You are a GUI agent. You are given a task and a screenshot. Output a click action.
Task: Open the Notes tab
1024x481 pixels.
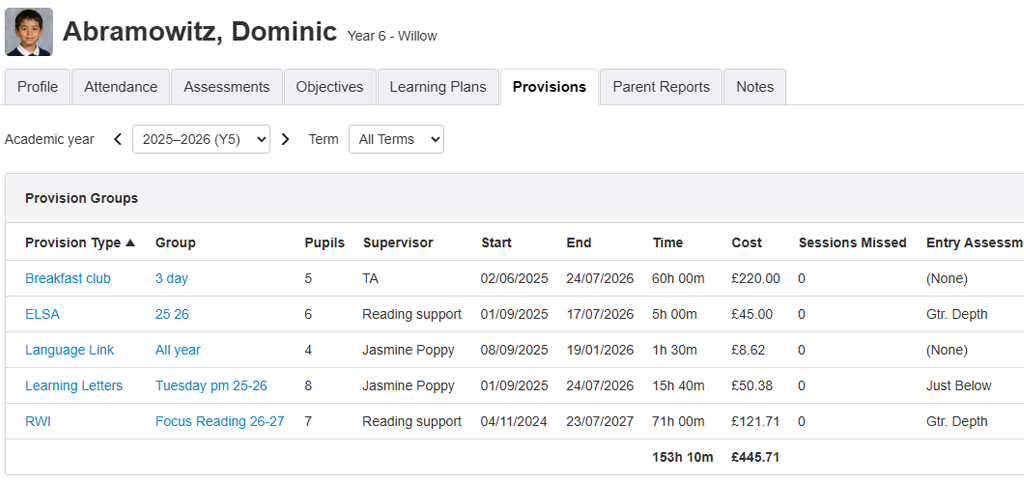point(755,87)
